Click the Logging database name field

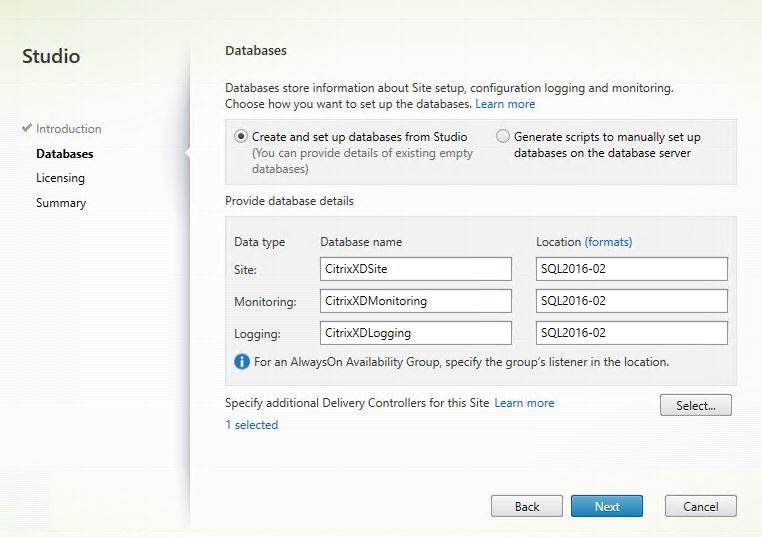point(415,333)
